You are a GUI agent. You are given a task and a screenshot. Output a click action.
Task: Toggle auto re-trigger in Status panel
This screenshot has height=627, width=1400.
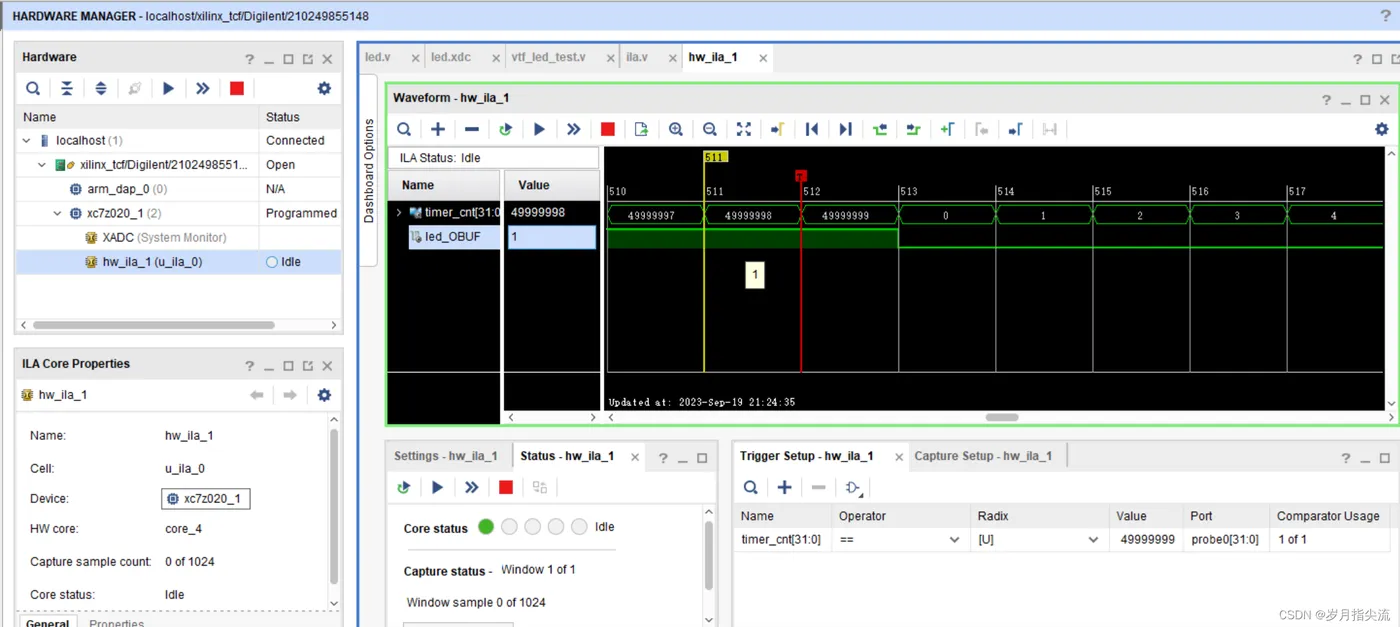click(x=404, y=487)
